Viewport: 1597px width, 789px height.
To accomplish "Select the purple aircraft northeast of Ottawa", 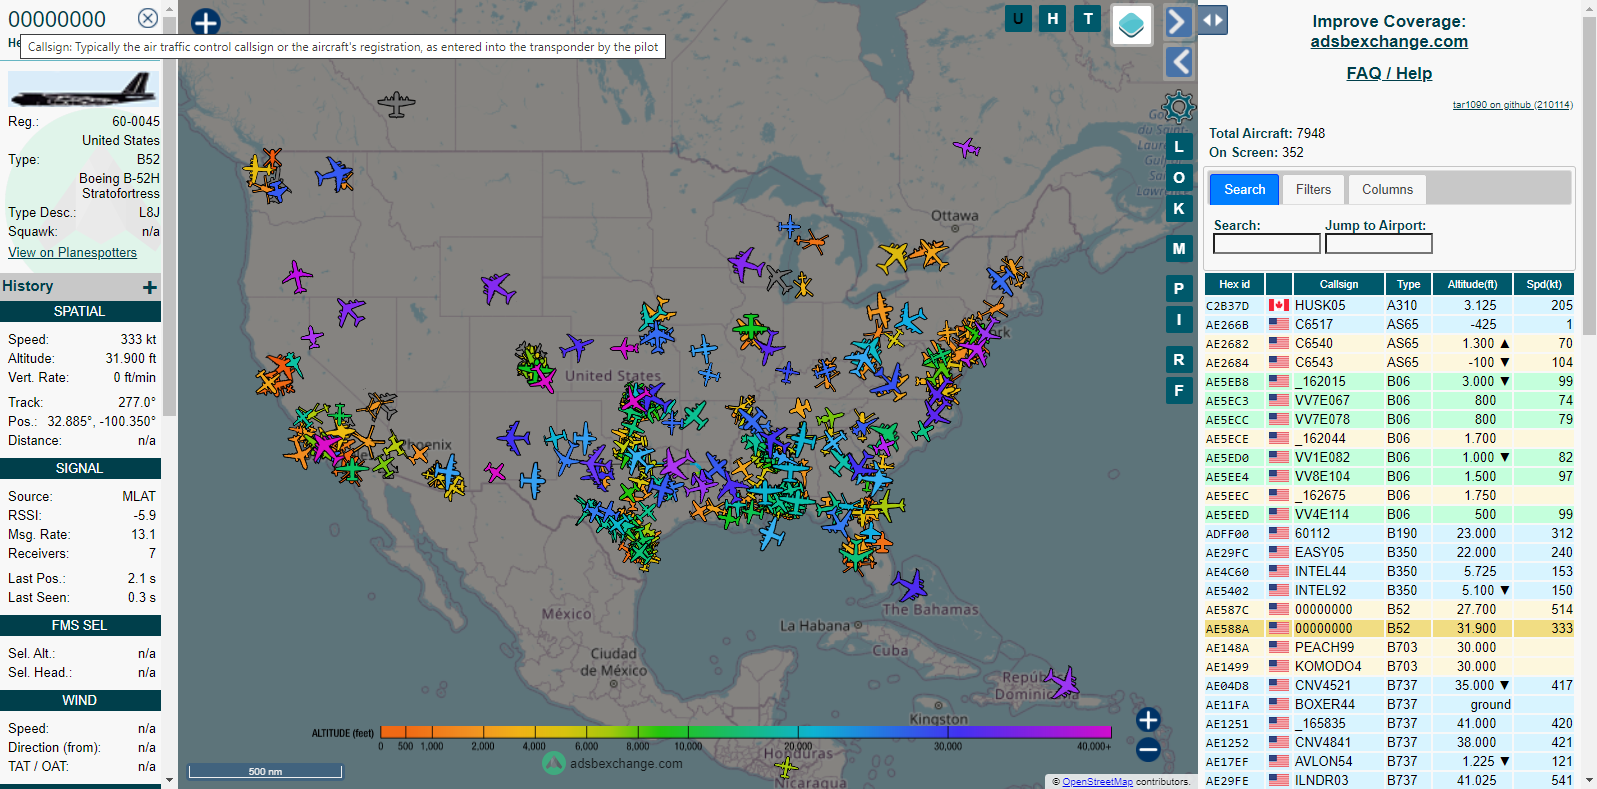I will pos(967,148).
